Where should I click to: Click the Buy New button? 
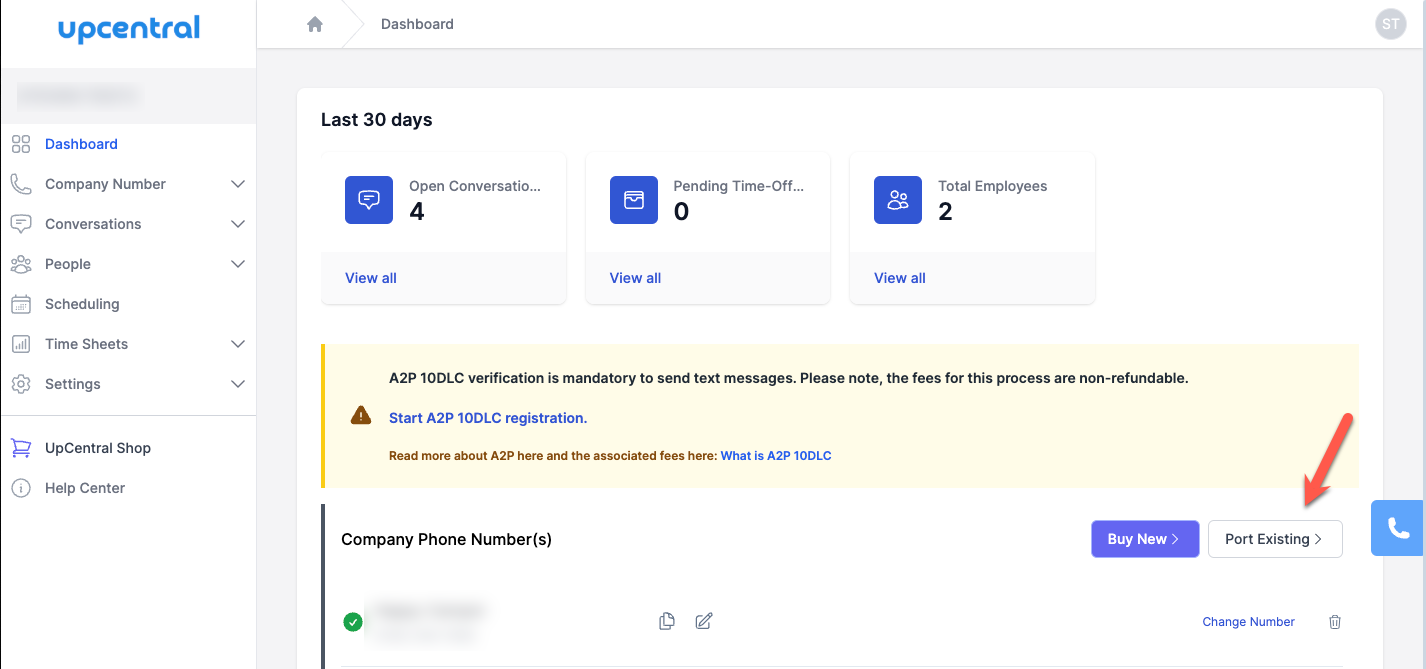(x=1144, y=538)
